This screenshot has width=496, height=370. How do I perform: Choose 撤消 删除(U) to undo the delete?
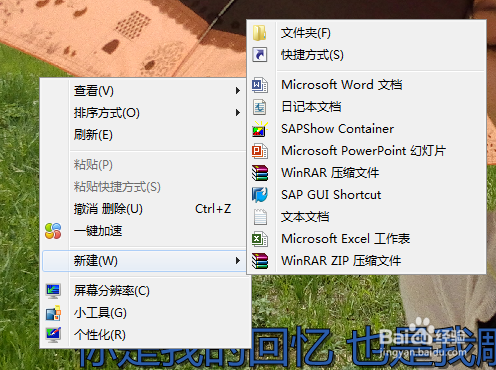143,209
